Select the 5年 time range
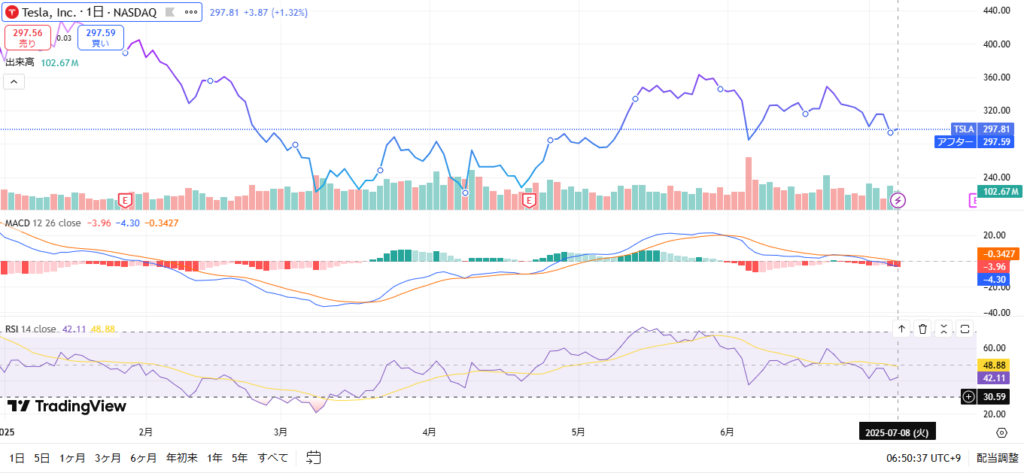The height and width of the screenshot is (473, 1024). point(240,457)
